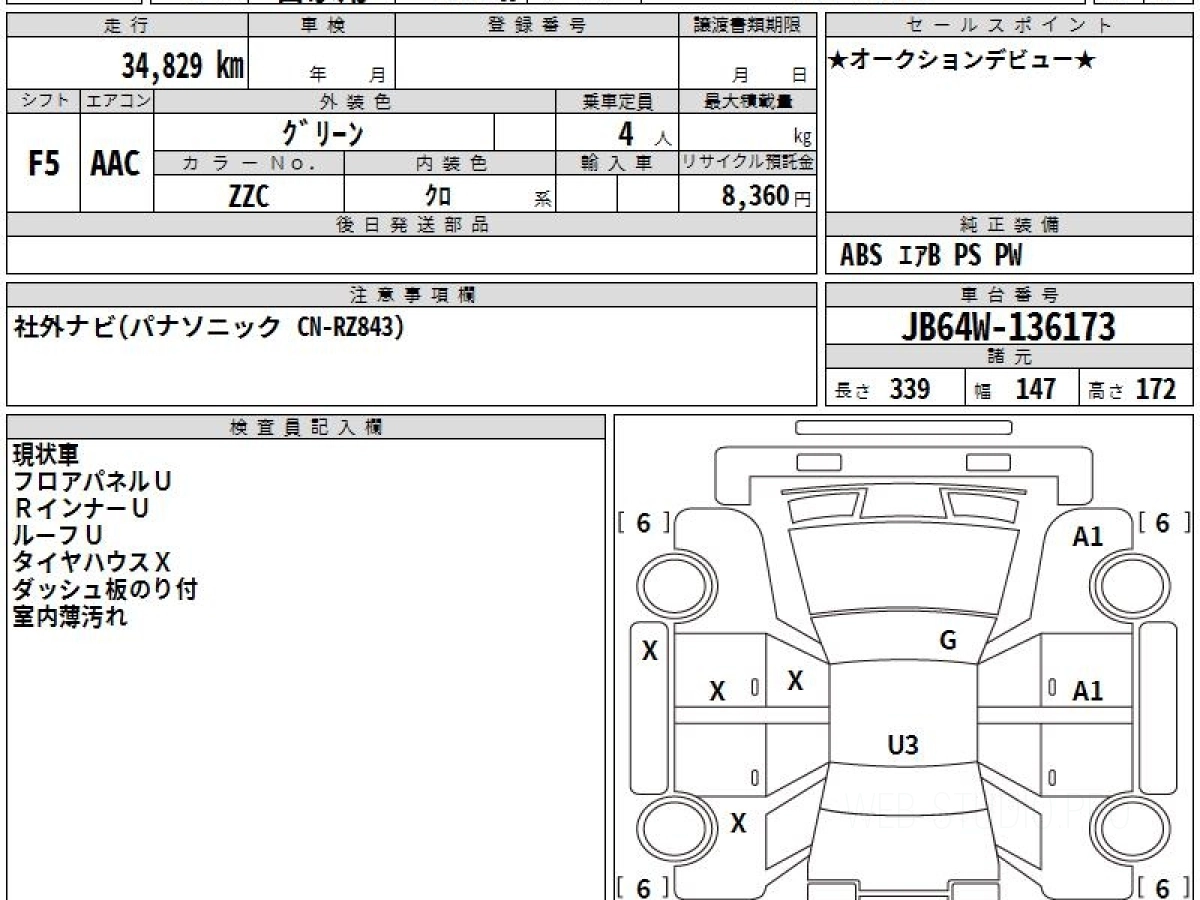Click the recycle deposit amount 8,360円

pyautogui.click(x=766, y=195)
